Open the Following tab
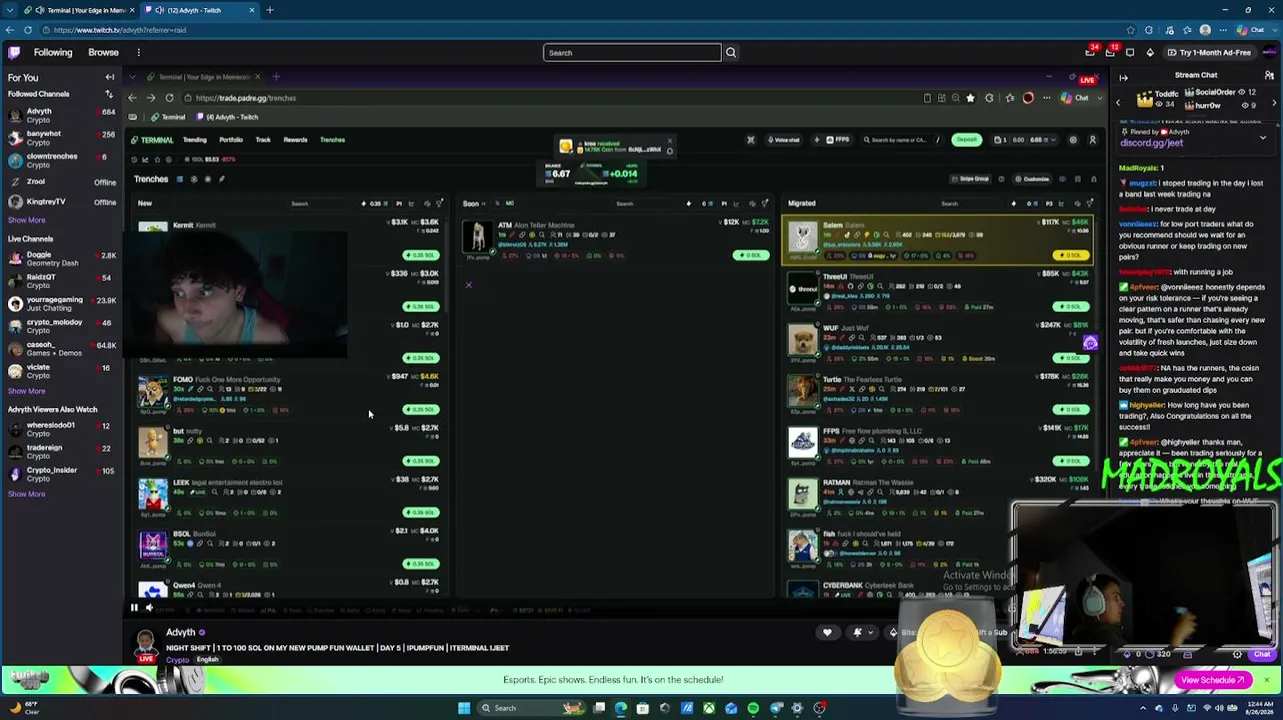This screenshot has width=1283, height=720. pyautogui.click(x=53, y=52)
